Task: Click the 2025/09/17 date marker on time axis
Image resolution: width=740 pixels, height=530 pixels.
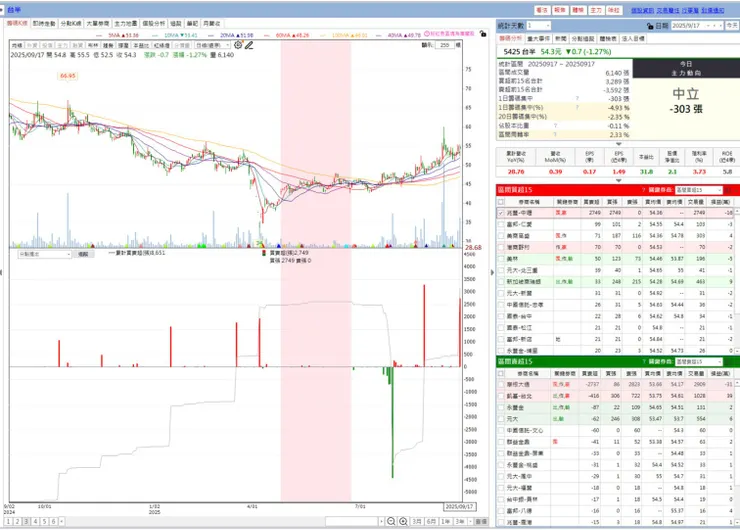Action: (x=459, y=506)
